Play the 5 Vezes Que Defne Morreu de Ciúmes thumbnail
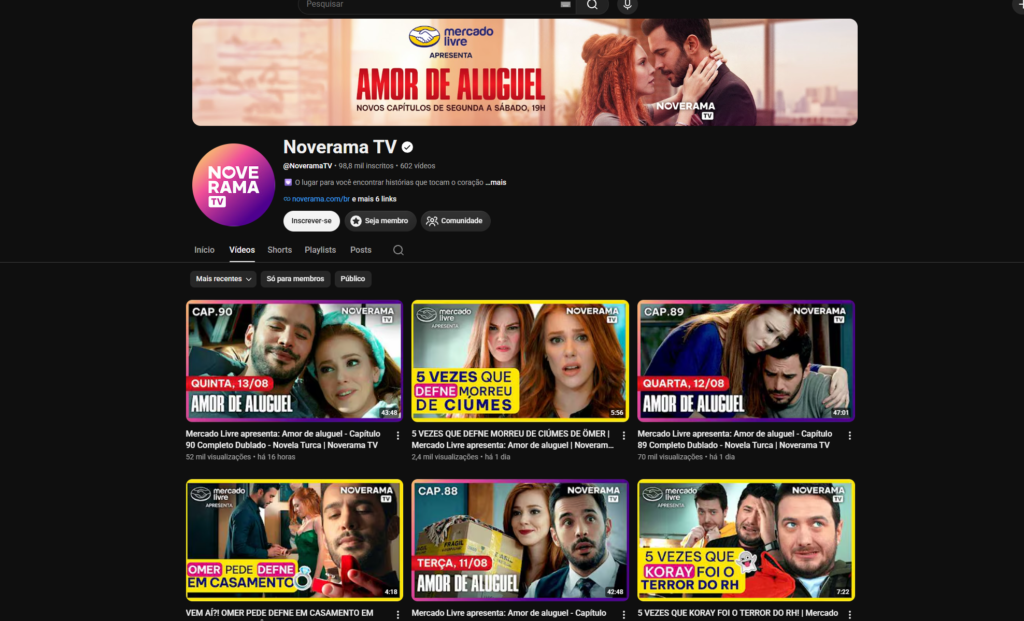 pyautogui.click(x=520, y=360)
